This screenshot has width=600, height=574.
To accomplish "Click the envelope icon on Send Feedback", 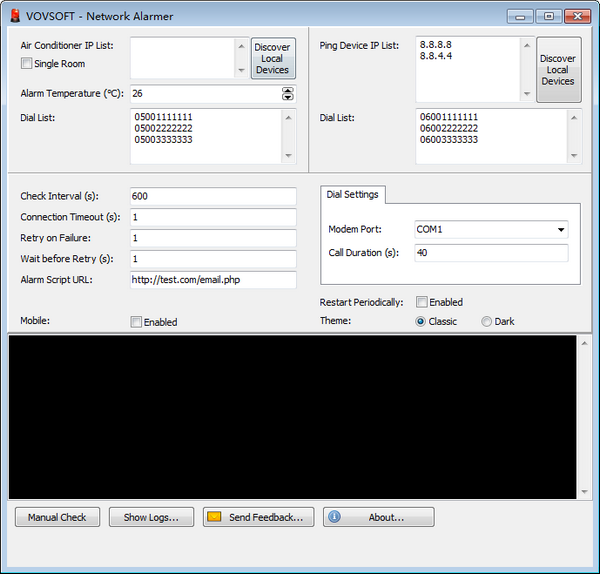I will 214,517.
